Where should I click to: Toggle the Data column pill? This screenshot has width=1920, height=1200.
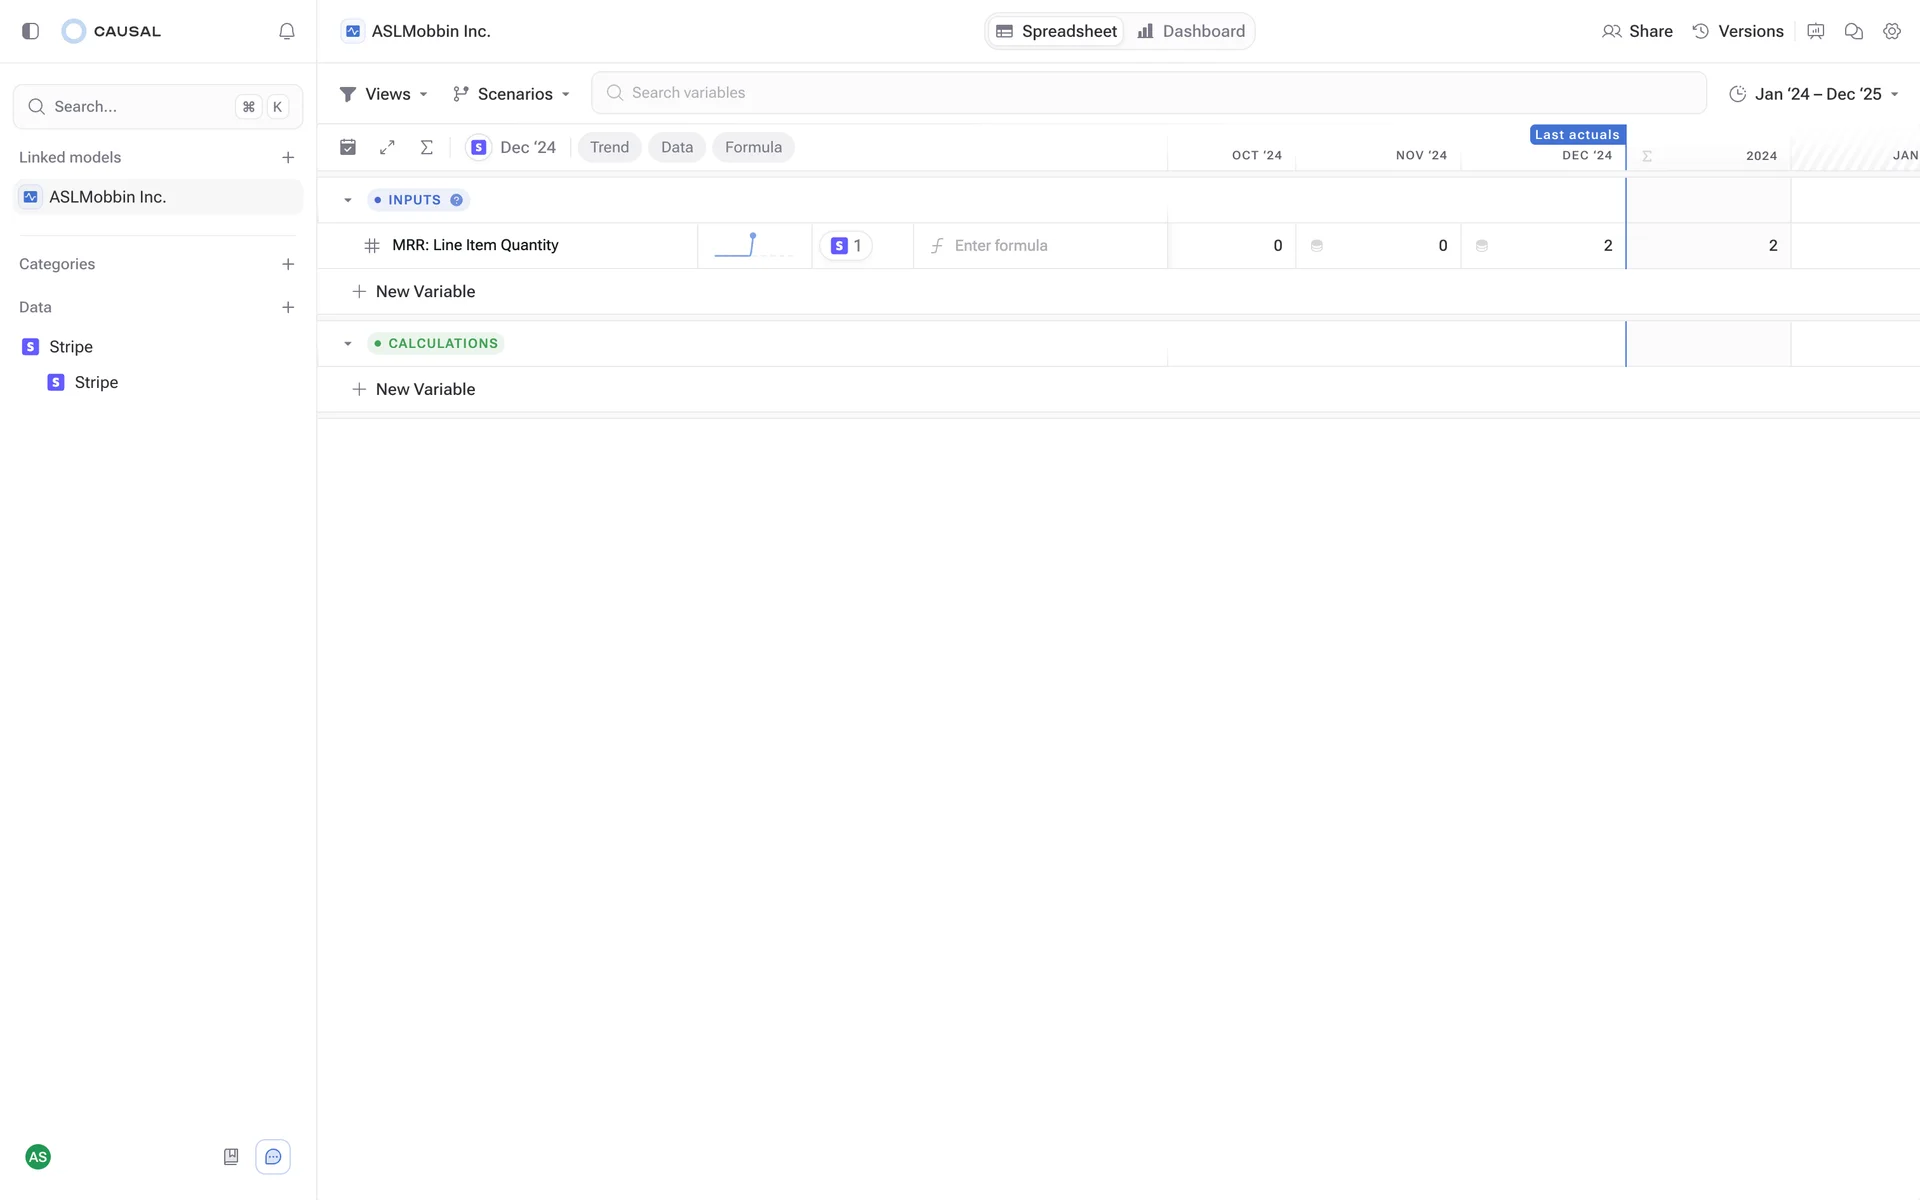[677, 147]
